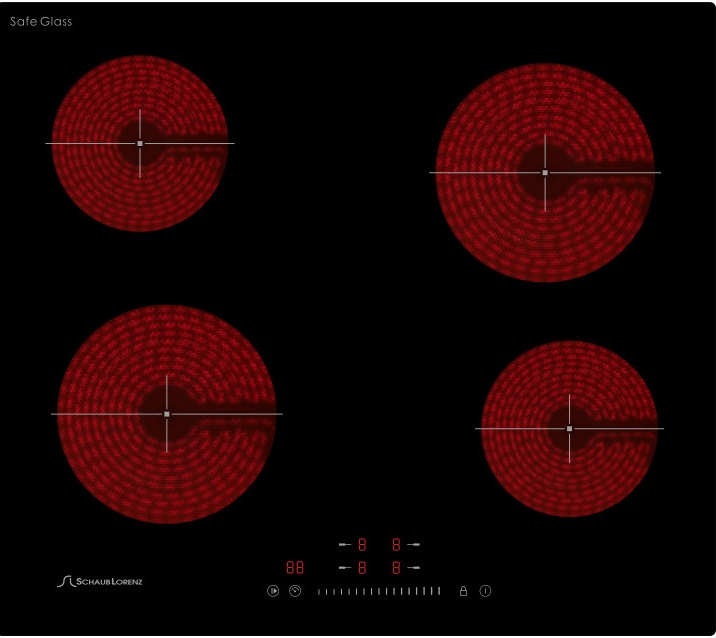
Task: Select the rear-right zone power digit
Action: tap(396, 544)
